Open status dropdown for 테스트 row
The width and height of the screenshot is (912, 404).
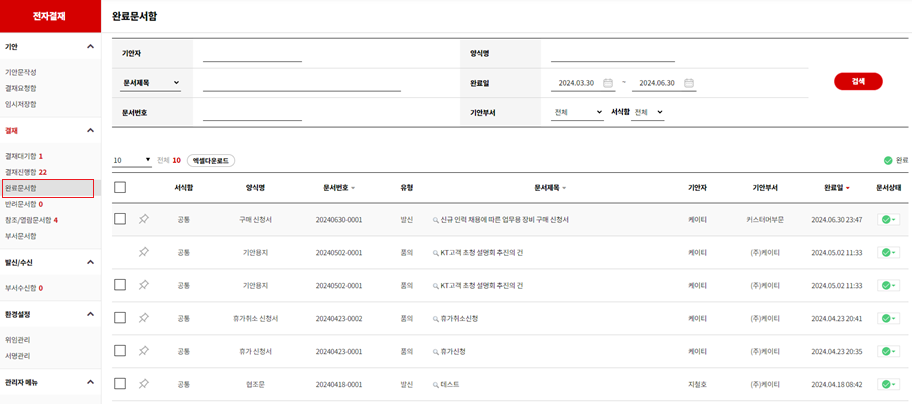click(x=888, y=384)
